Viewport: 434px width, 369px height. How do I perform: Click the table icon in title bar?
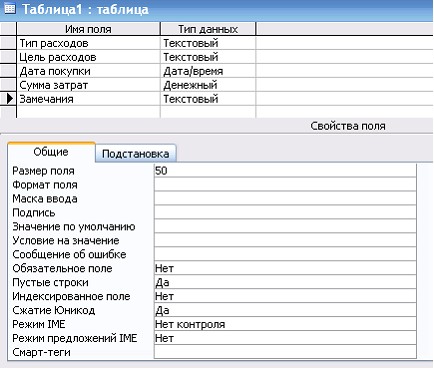[x=9, y=8]
